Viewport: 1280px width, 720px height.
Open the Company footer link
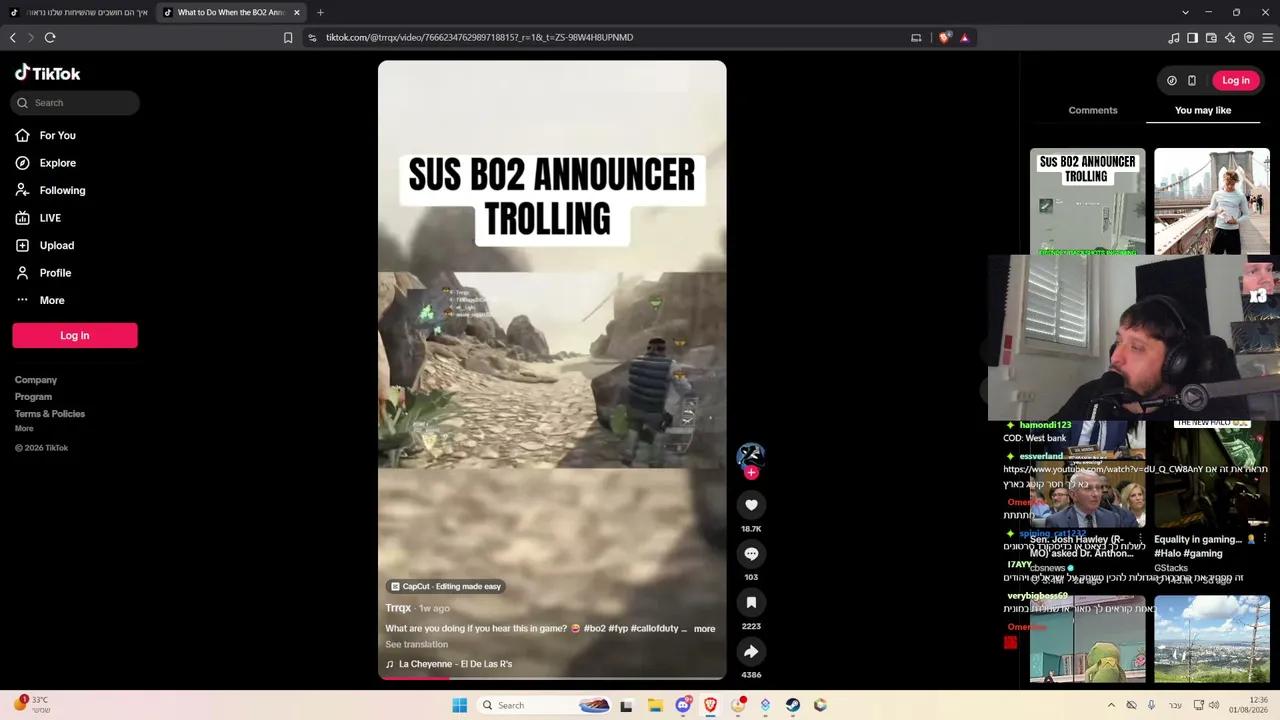click(x=36, y=380)
